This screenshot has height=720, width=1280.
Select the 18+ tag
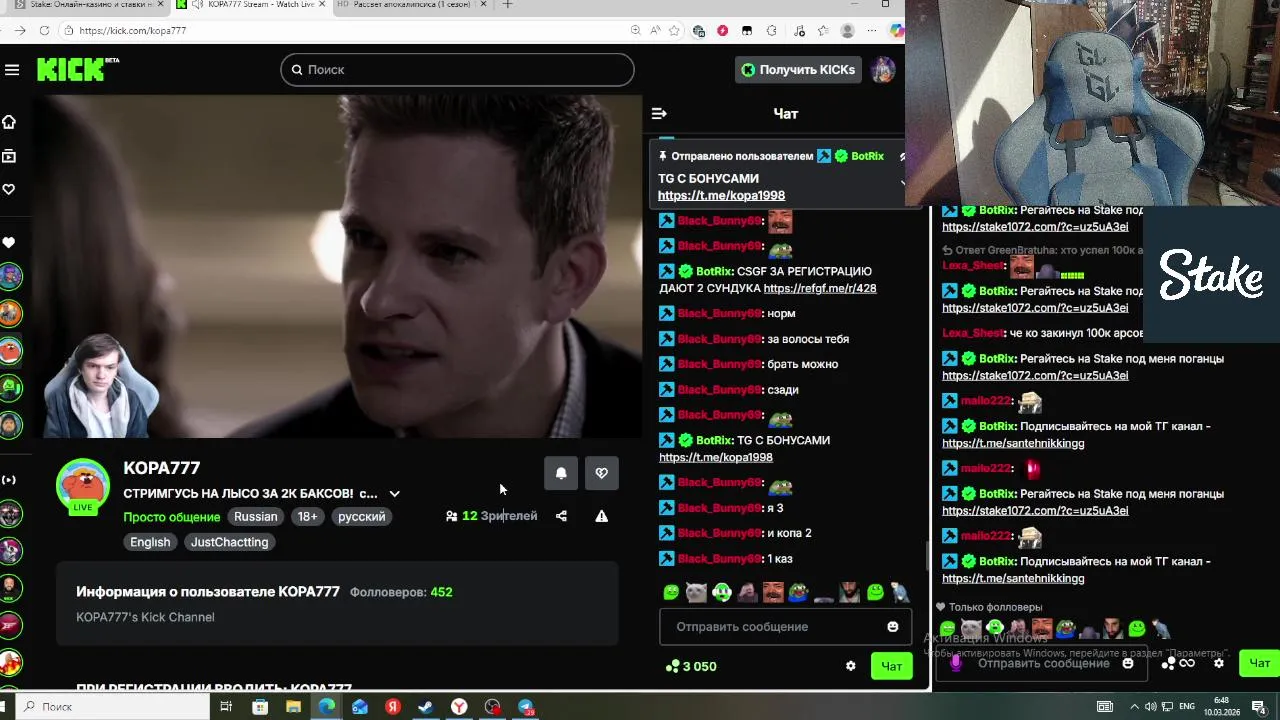pos(307,517)
